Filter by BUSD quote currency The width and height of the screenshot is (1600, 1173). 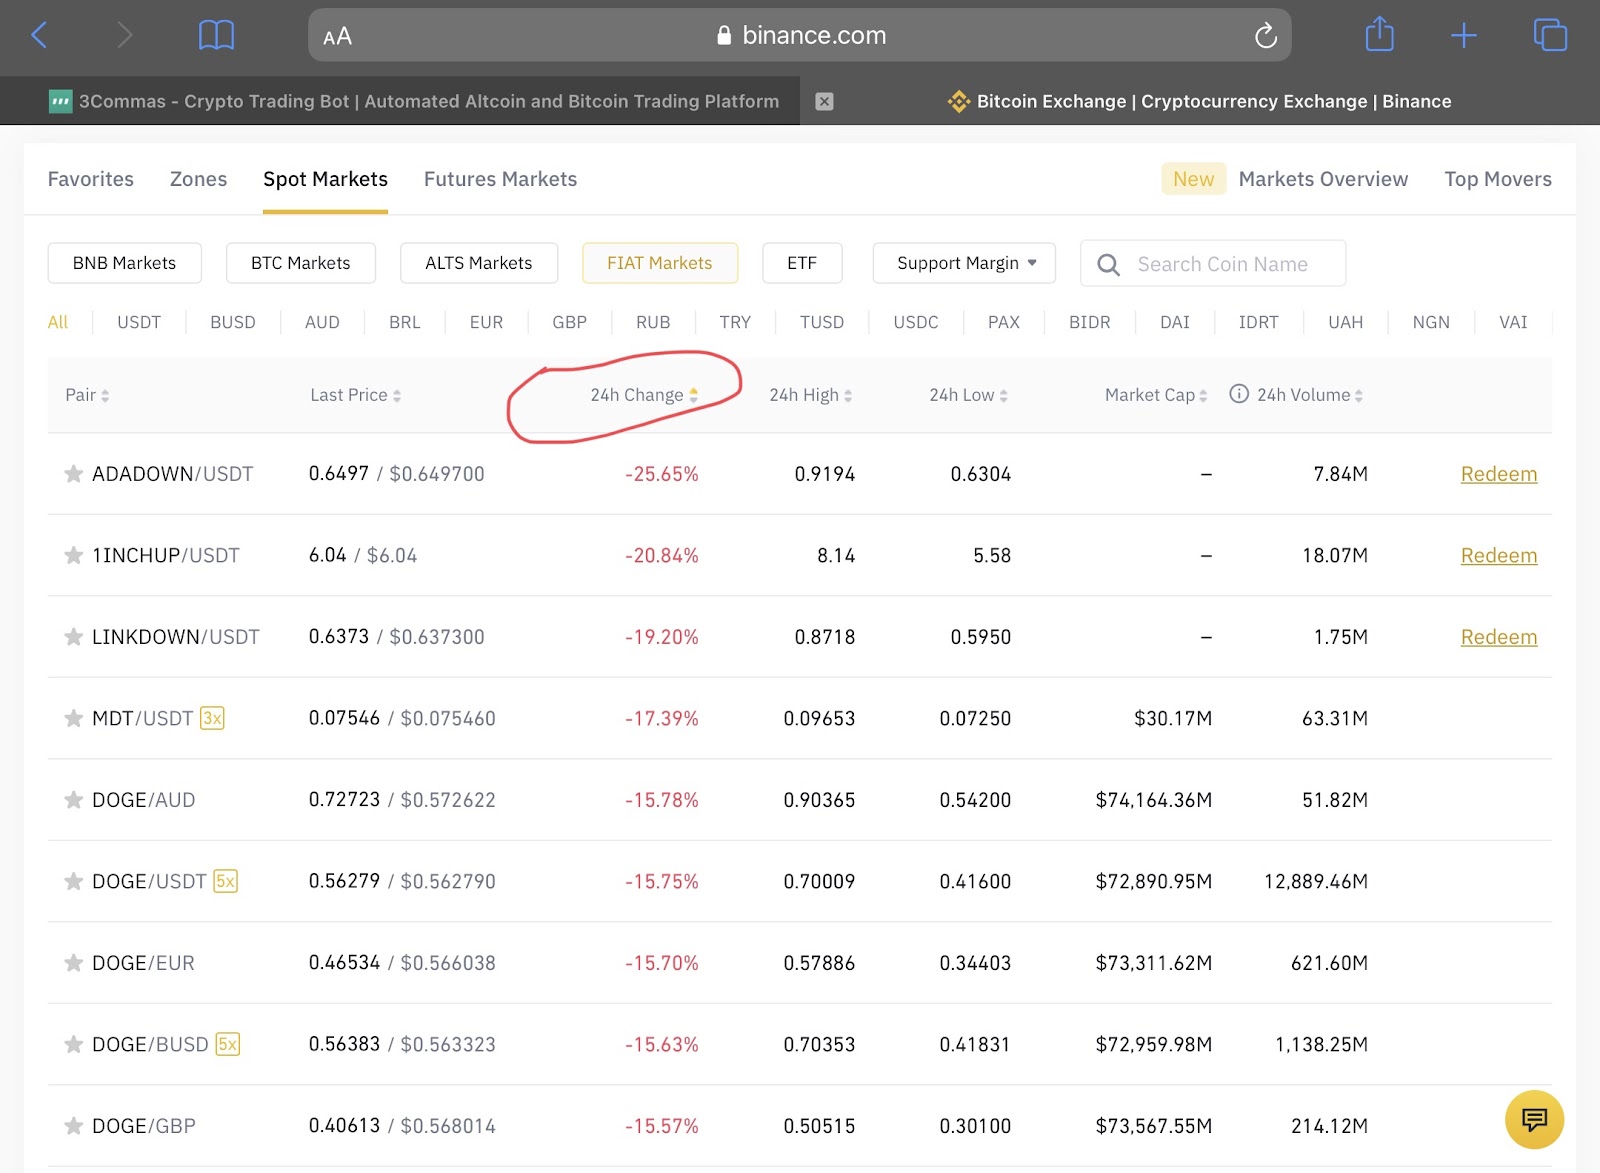233,322
